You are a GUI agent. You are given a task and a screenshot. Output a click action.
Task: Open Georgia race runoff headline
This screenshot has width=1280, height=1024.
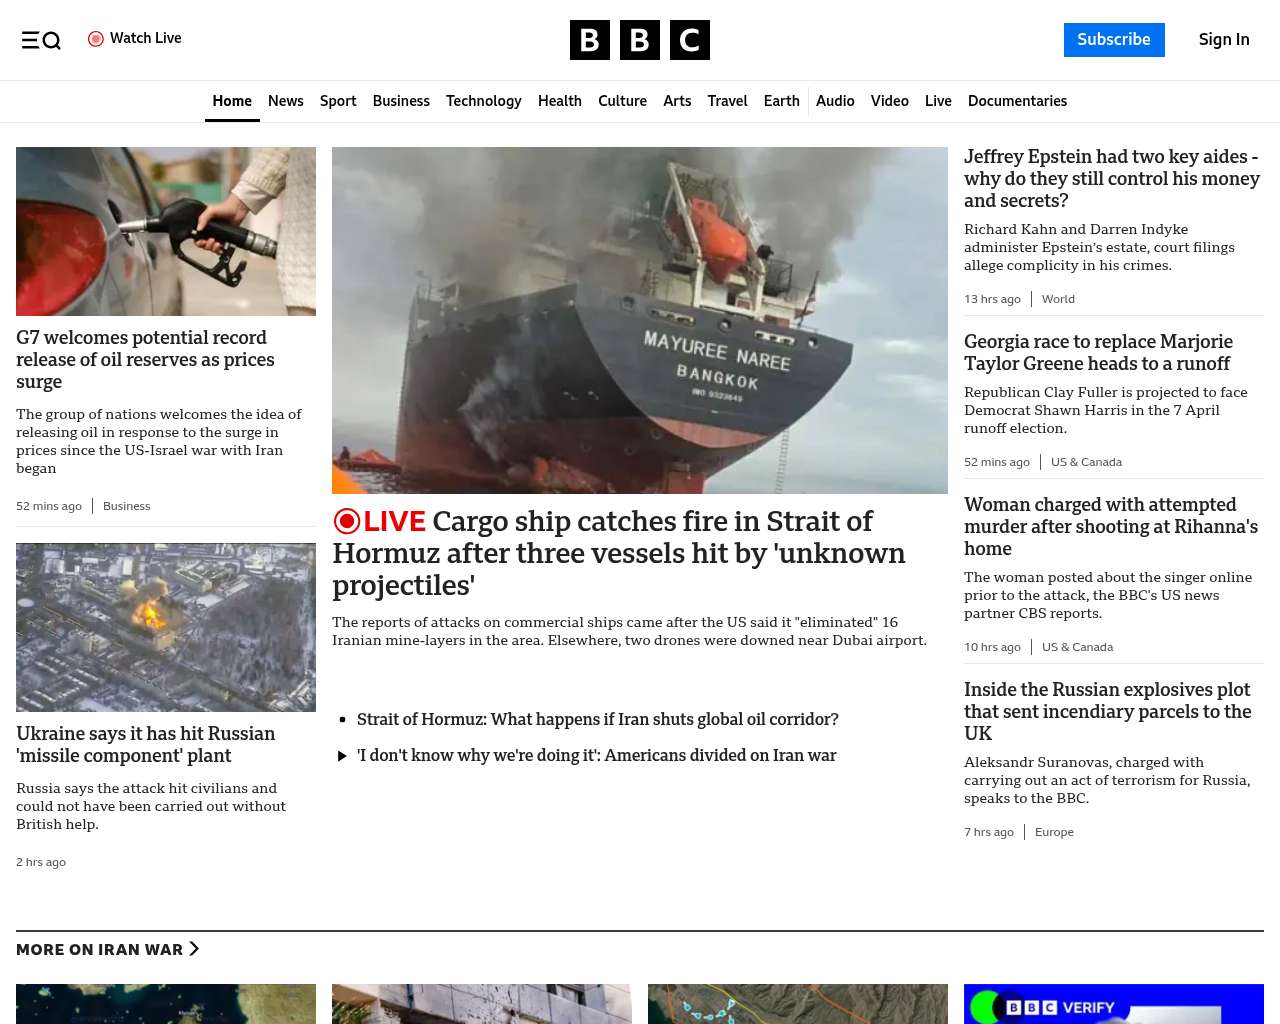[x=1098, y=353]
